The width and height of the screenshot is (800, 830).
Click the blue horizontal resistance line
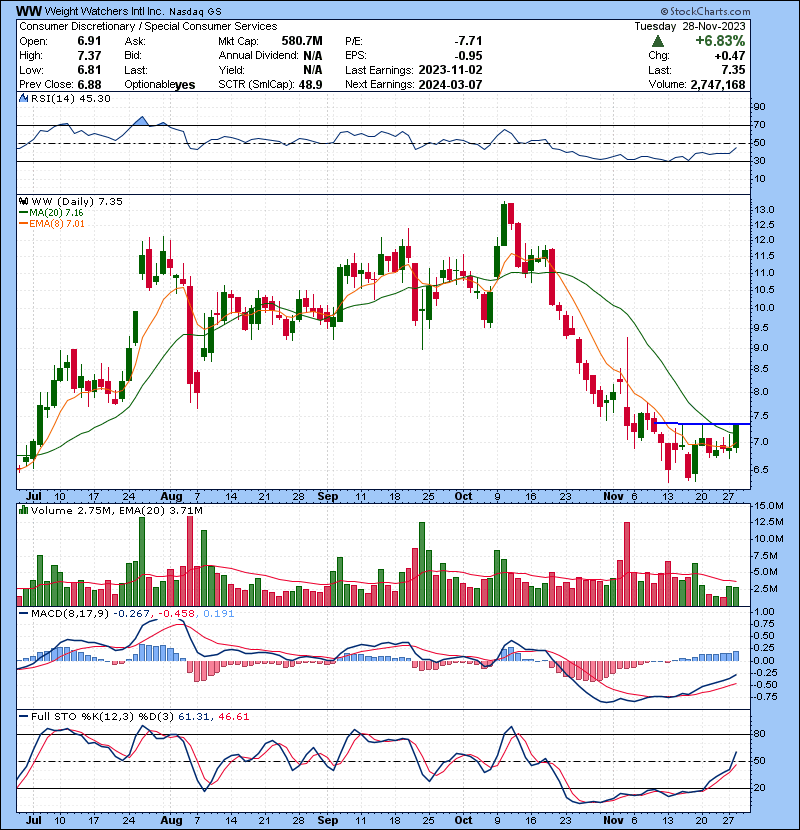tap(700, 424)
